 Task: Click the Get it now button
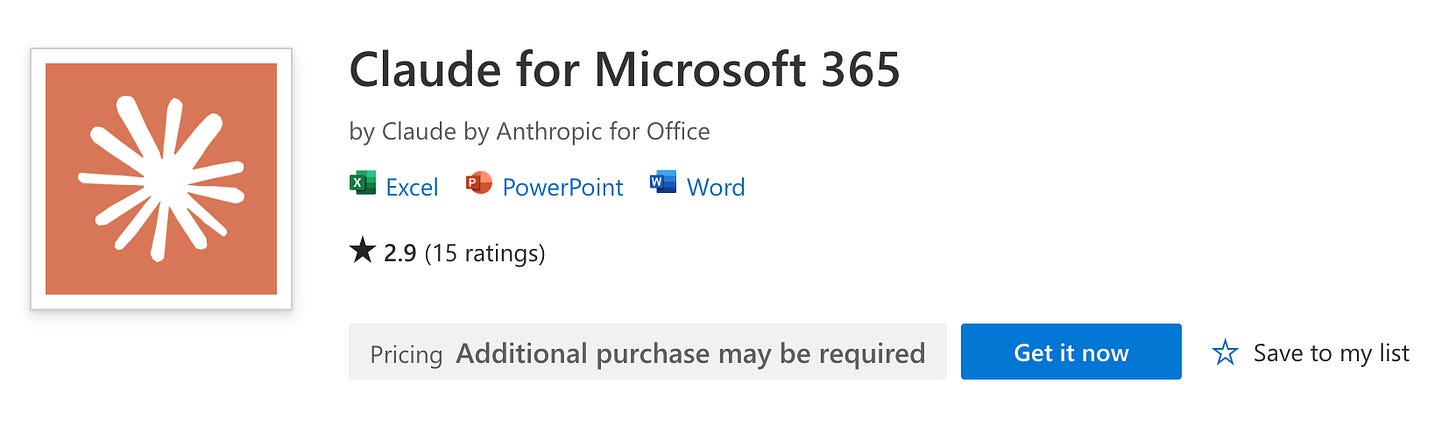click(1071, 352)
